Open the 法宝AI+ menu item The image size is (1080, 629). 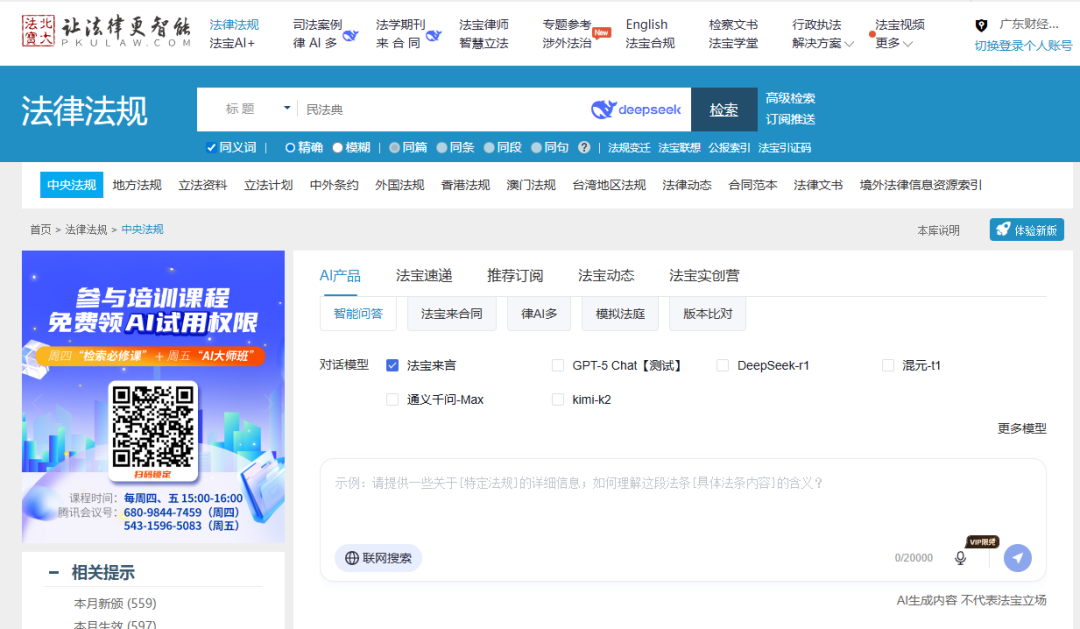tap(232, 43)
